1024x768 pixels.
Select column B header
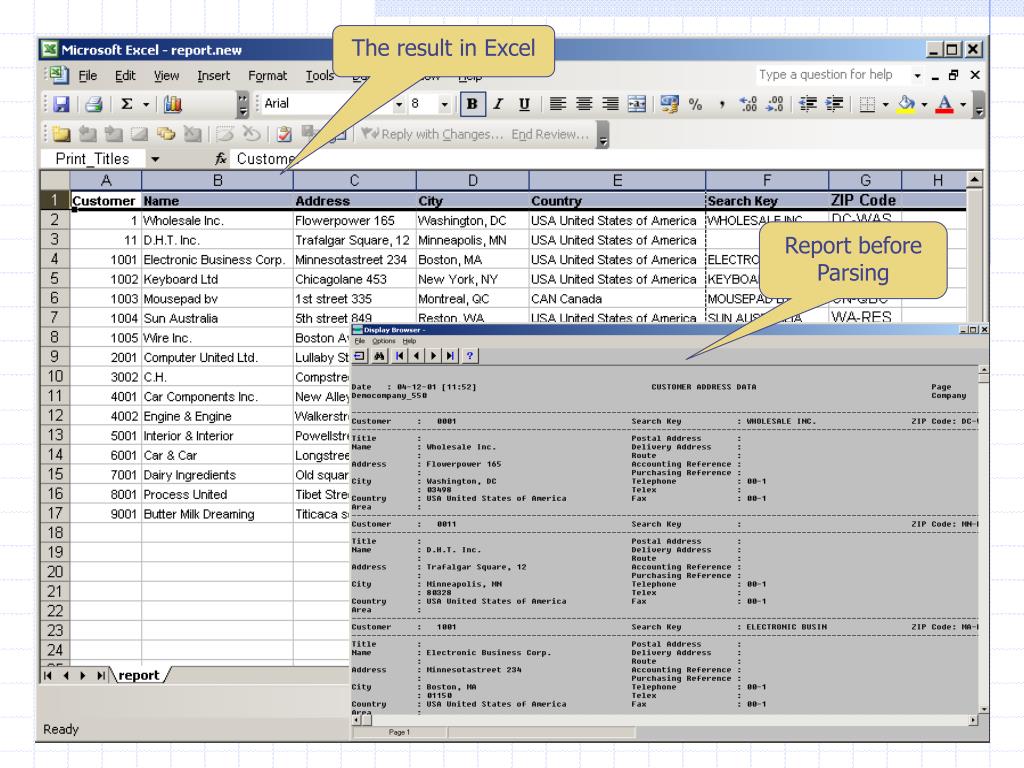(217, 180)
